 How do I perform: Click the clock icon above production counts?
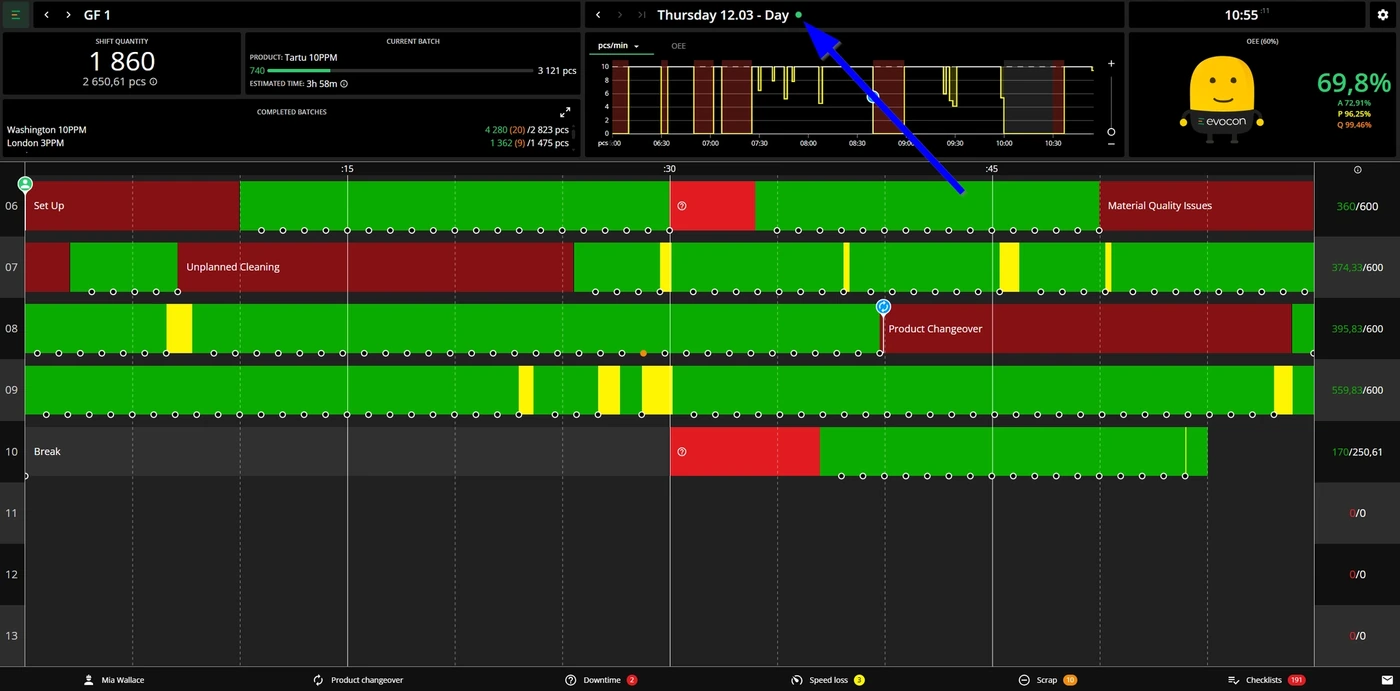coord(1357,170)
